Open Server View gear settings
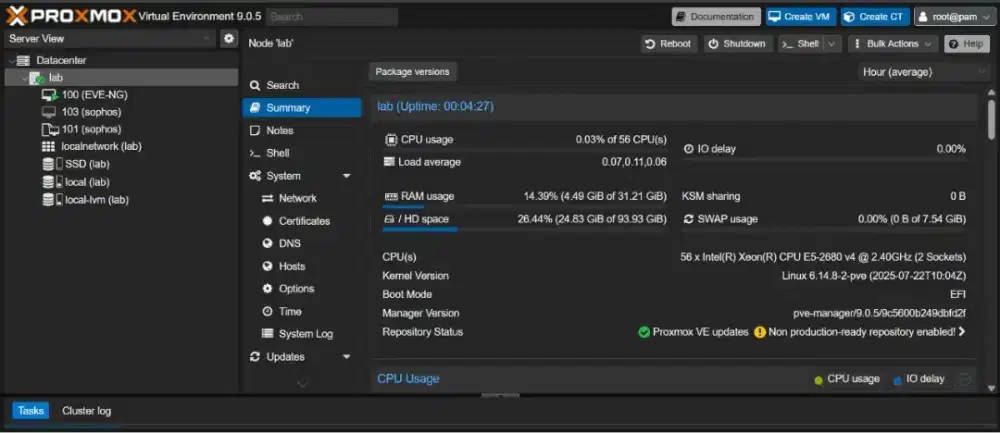1000x433 pixels. pyautogui.click(x=229, y=39)
